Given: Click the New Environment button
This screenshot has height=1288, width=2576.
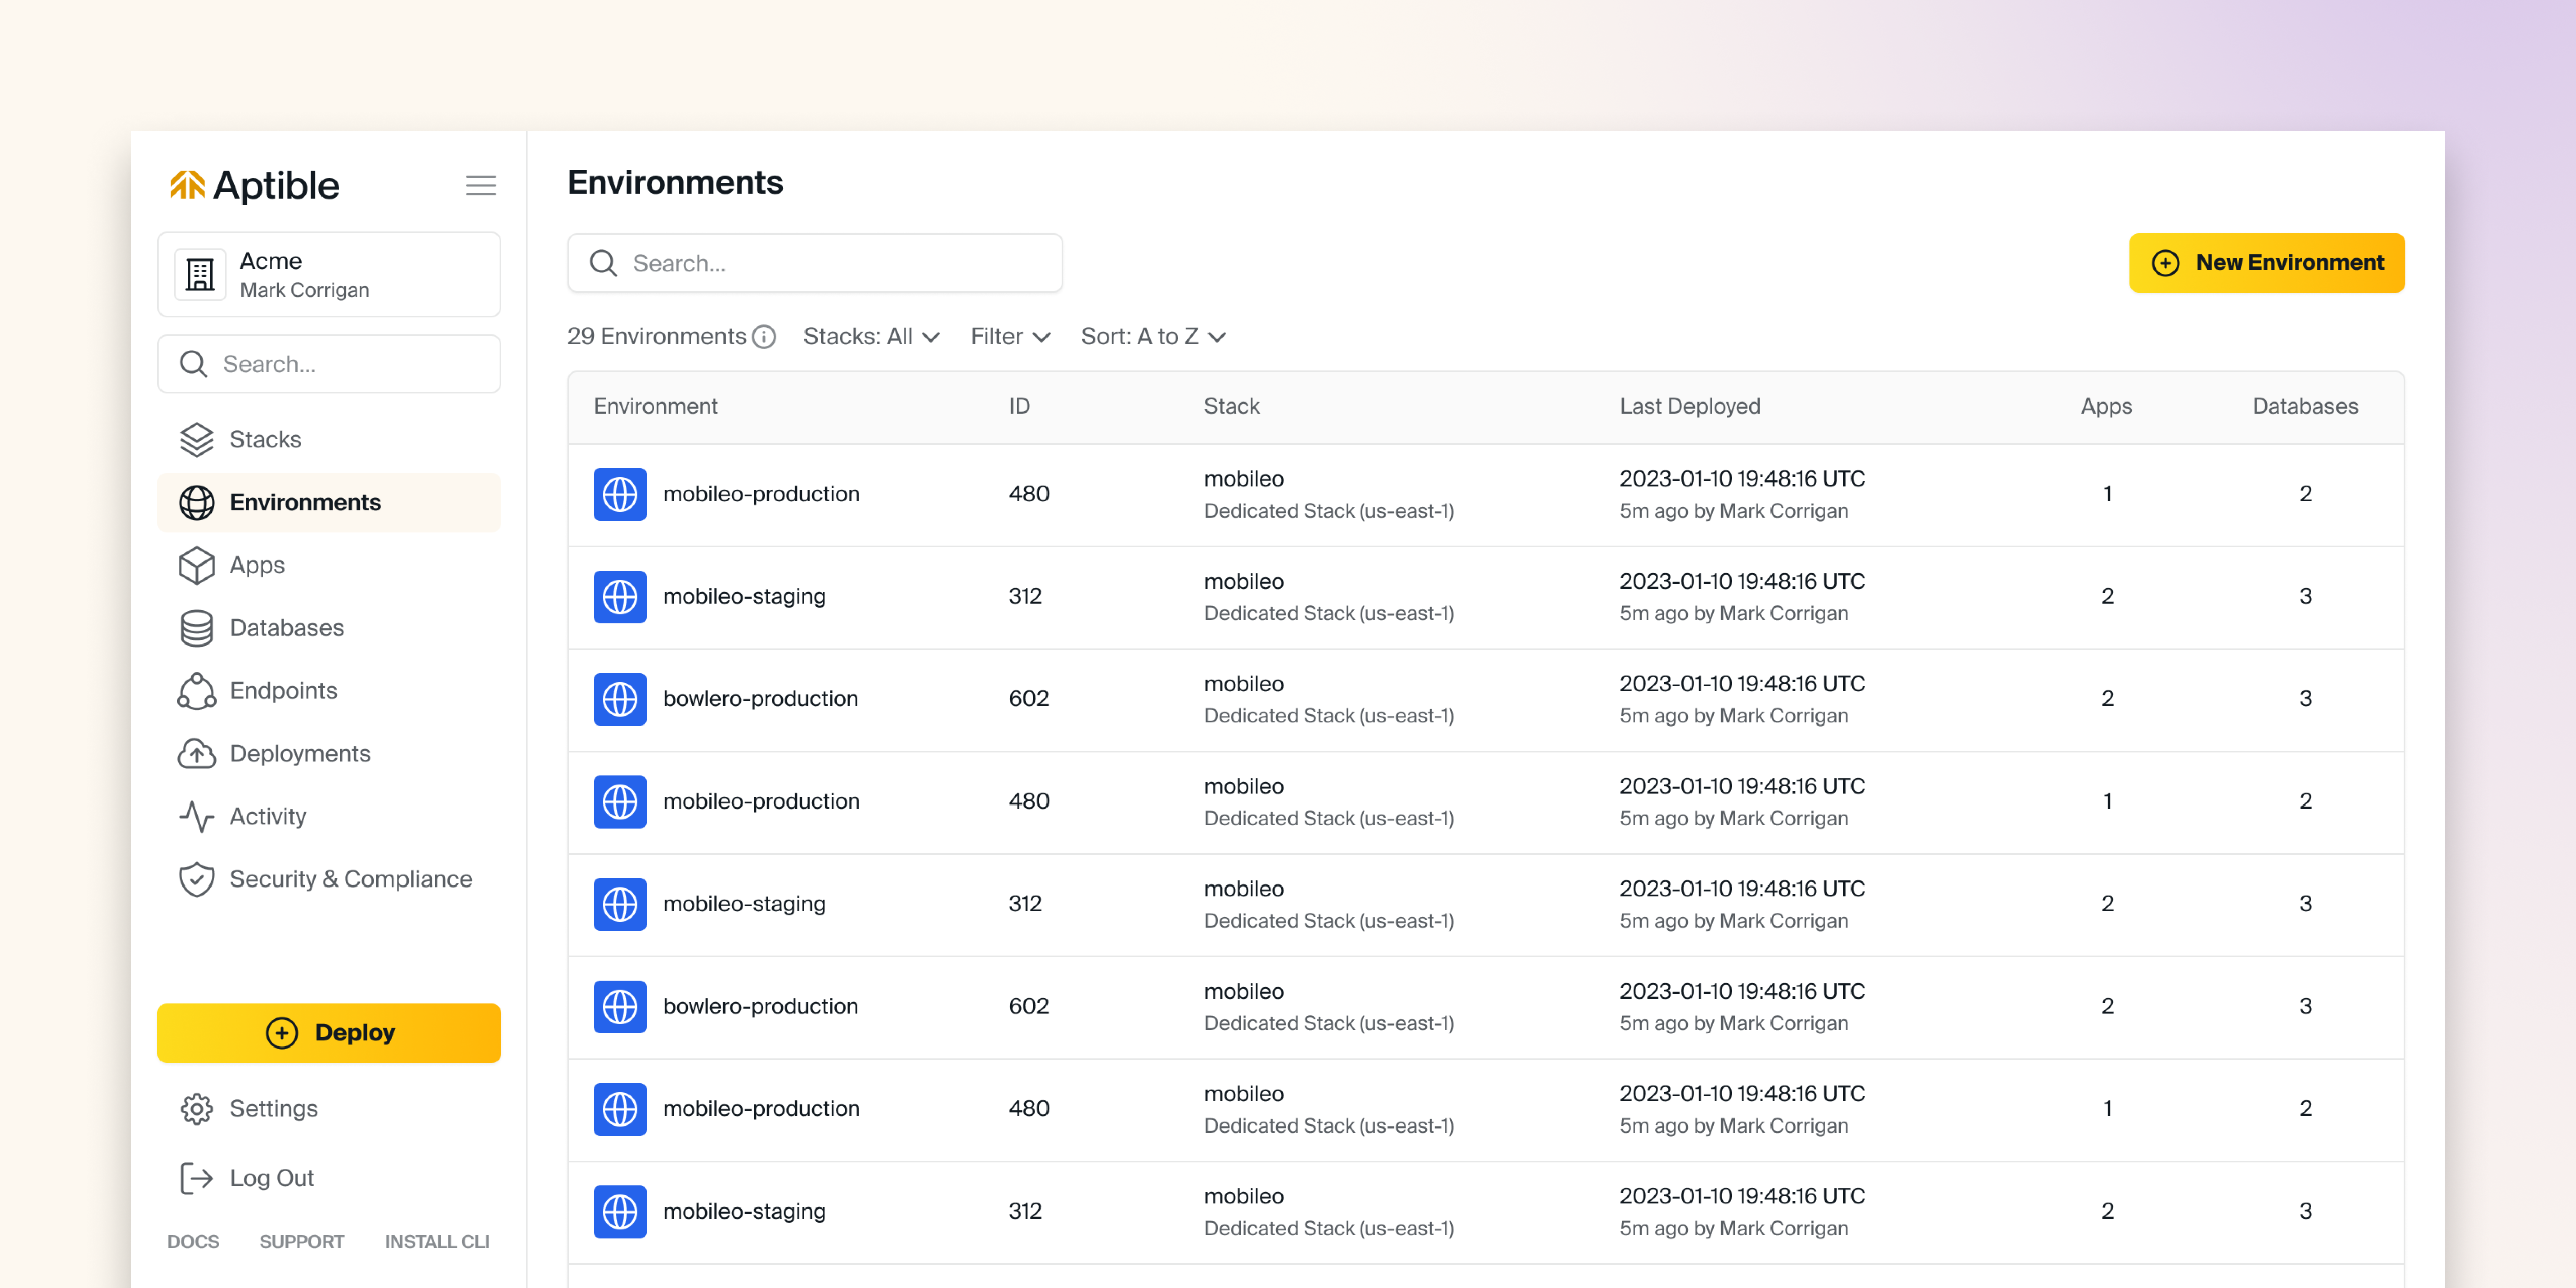Looking at the screenshot, I should [2266, 263].
